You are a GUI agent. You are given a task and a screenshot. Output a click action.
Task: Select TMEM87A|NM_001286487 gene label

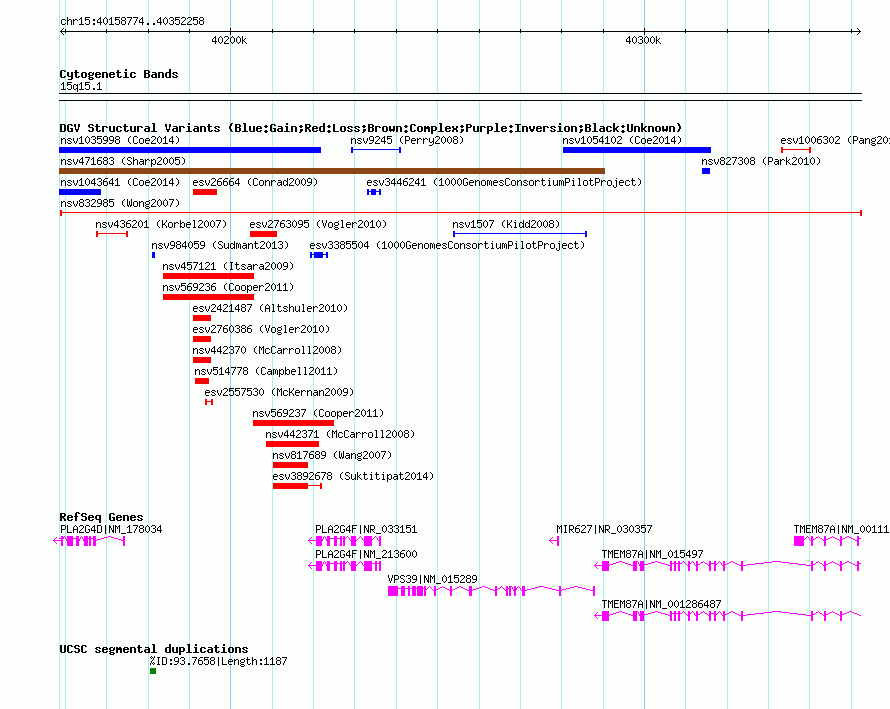pos(662,605)
